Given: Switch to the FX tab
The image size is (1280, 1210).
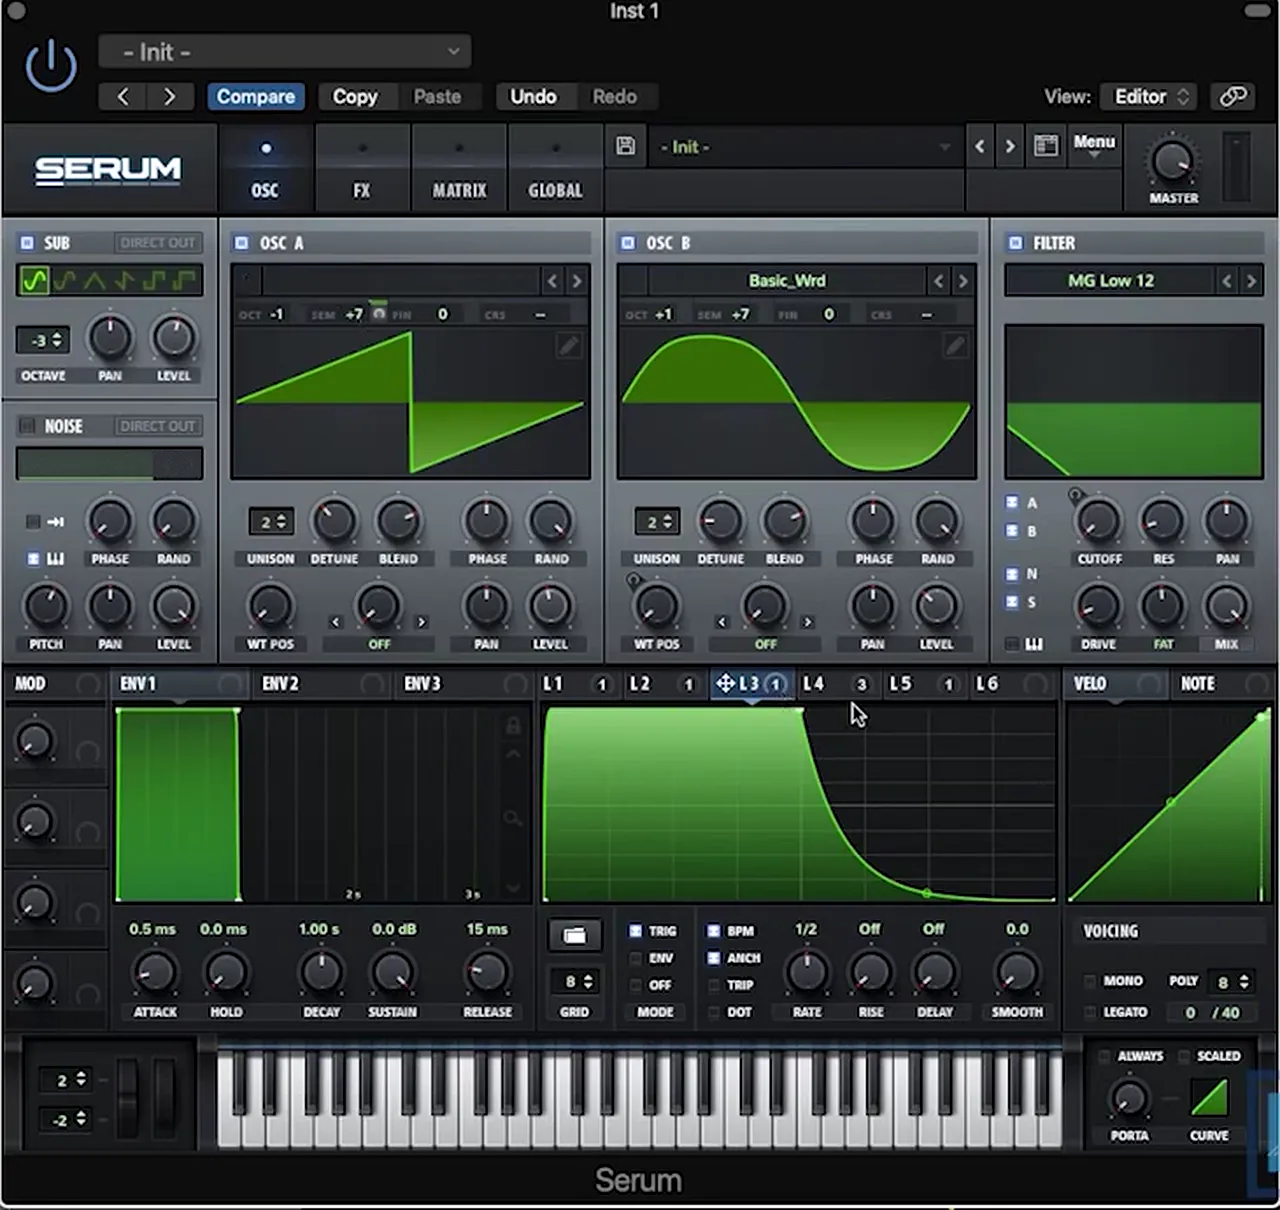Looking at the screenshot, I should point(361,168).
